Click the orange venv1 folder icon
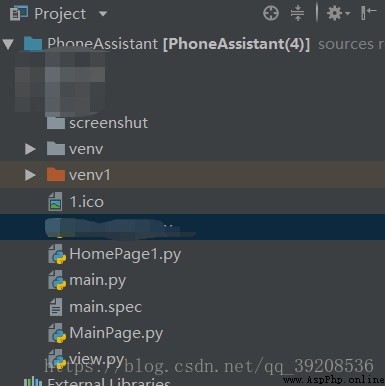The width and height of the screenshot is (385, 386). coord(56,174)
